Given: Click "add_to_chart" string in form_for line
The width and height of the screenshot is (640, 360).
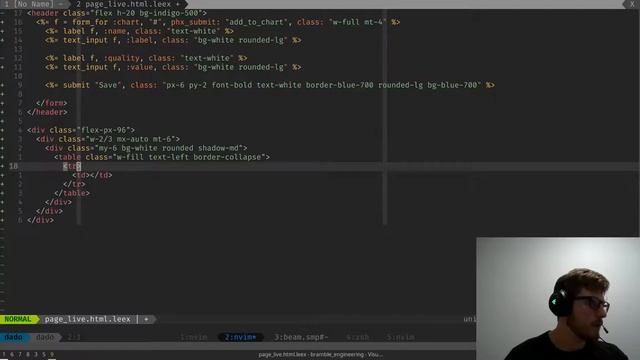Looking at the screenshot, I should [x=256, y=22].
